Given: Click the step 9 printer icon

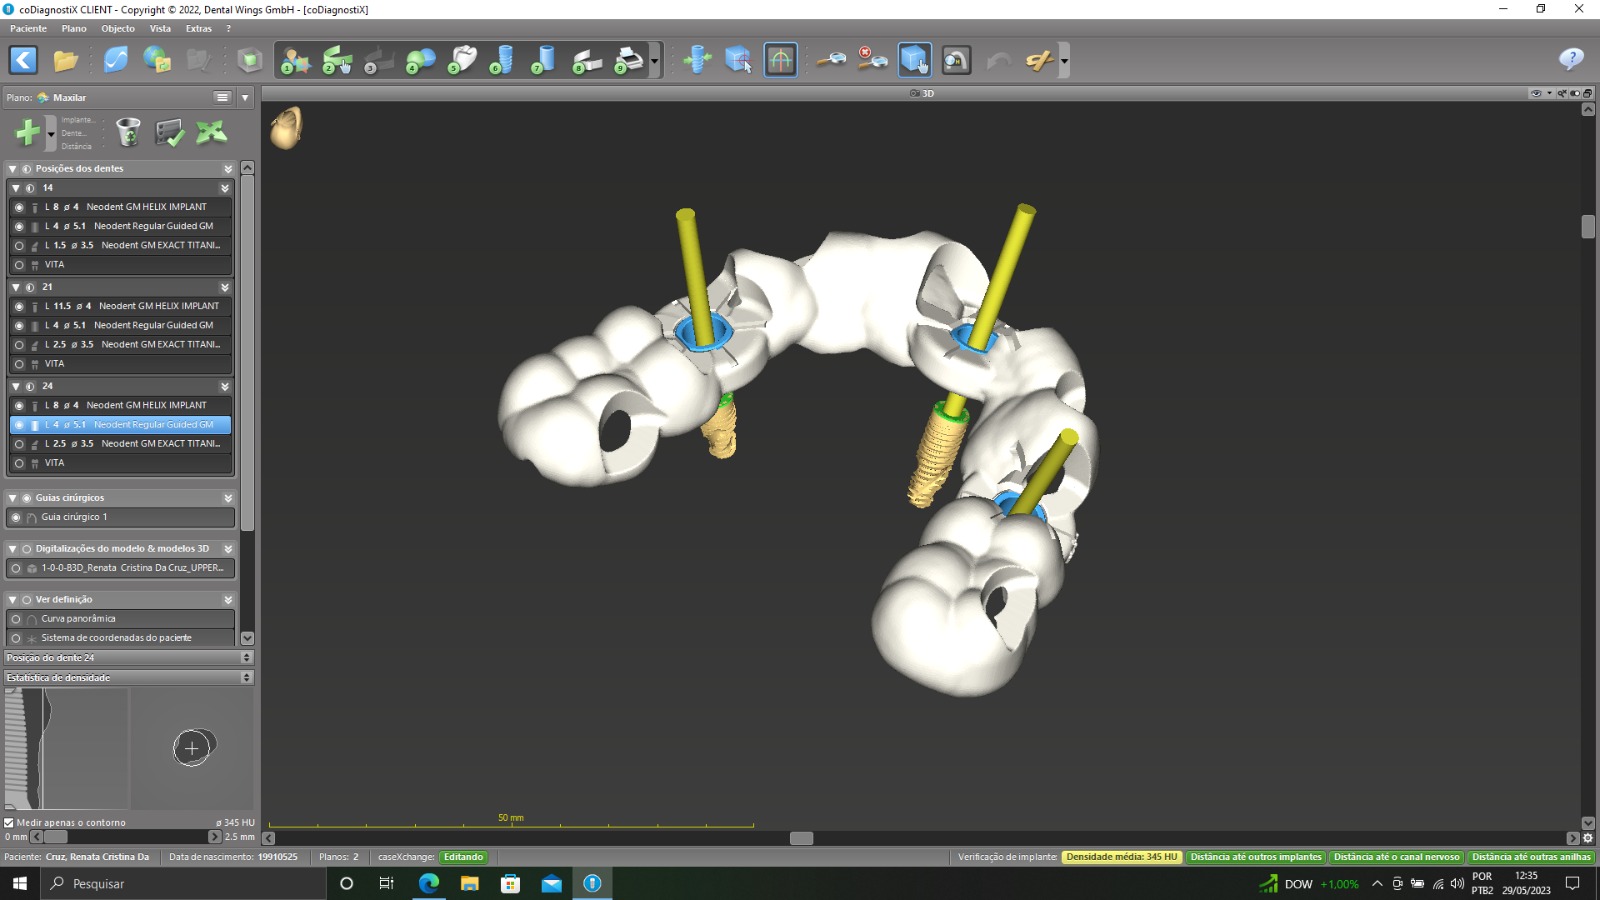Looking at the screenshot, I should tap(629, 61).
